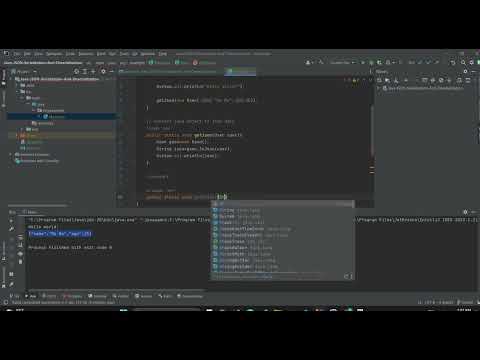Click status bar tool windows toggle icon
Image resolution: width=480 pixels, height=360 pixels.
point(5,303)
